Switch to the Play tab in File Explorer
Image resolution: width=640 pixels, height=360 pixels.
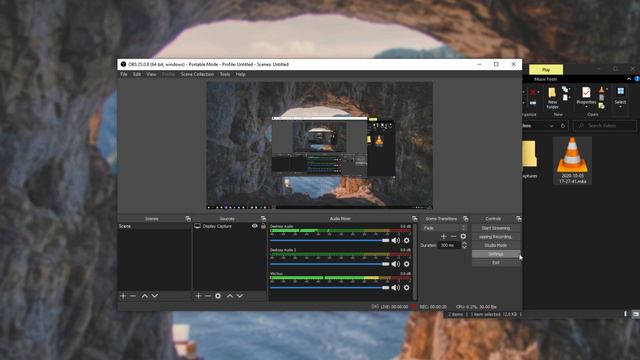(546, 70)
